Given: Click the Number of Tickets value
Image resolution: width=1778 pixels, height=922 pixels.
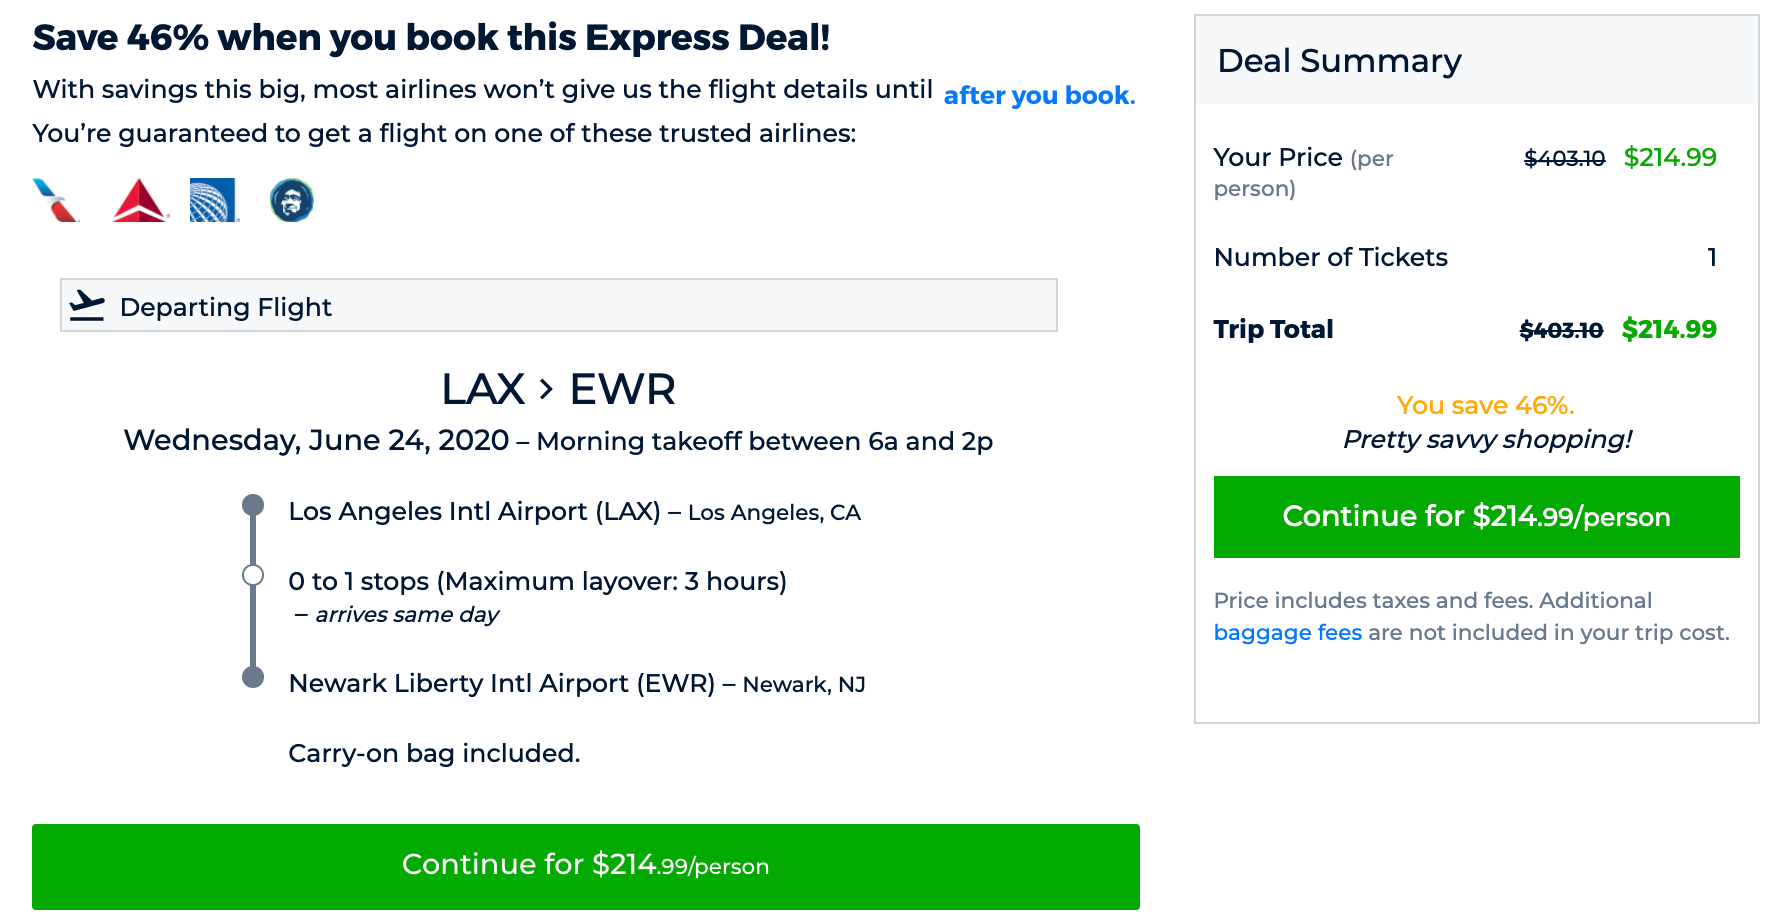Looking at the screenshot, I should tap(1712, 257).
